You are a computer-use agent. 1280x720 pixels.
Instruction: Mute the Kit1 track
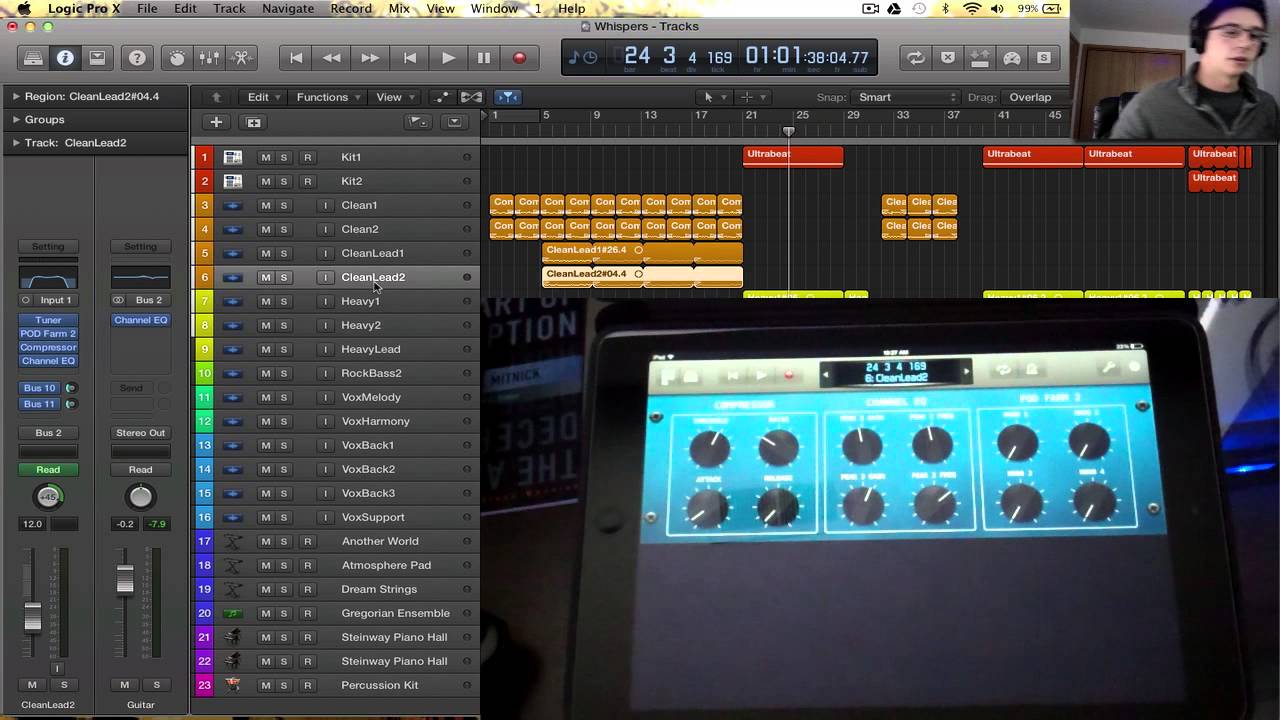[265, 157]
